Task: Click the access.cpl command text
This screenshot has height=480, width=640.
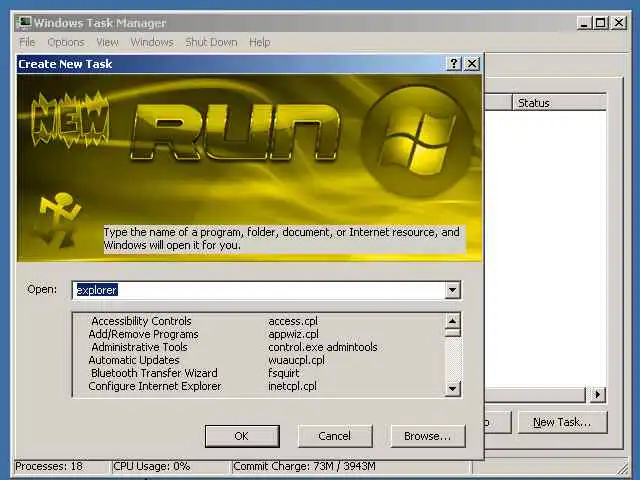Action: pyautogui.click(x=293, y=321)
